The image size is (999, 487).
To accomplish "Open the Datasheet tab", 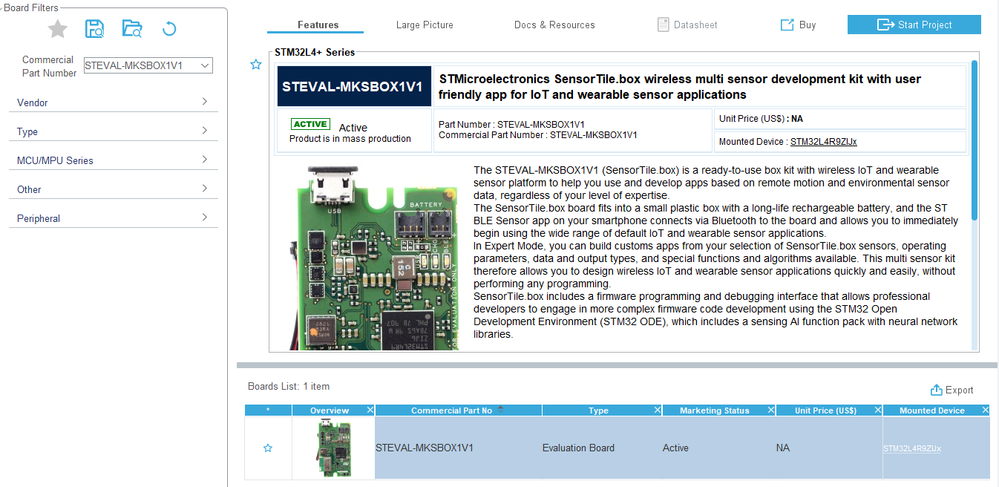I will click(x=687, y=25).
